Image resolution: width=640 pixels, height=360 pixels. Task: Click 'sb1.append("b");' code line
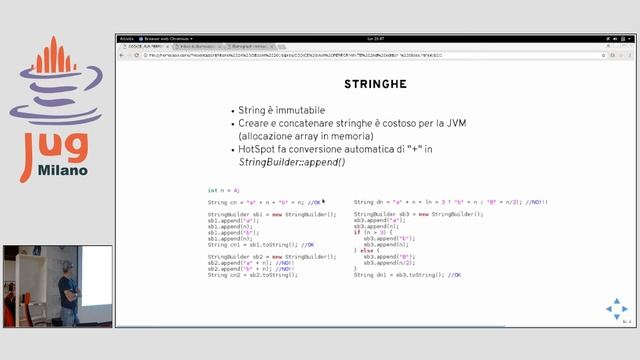click(x=233, y=233)
